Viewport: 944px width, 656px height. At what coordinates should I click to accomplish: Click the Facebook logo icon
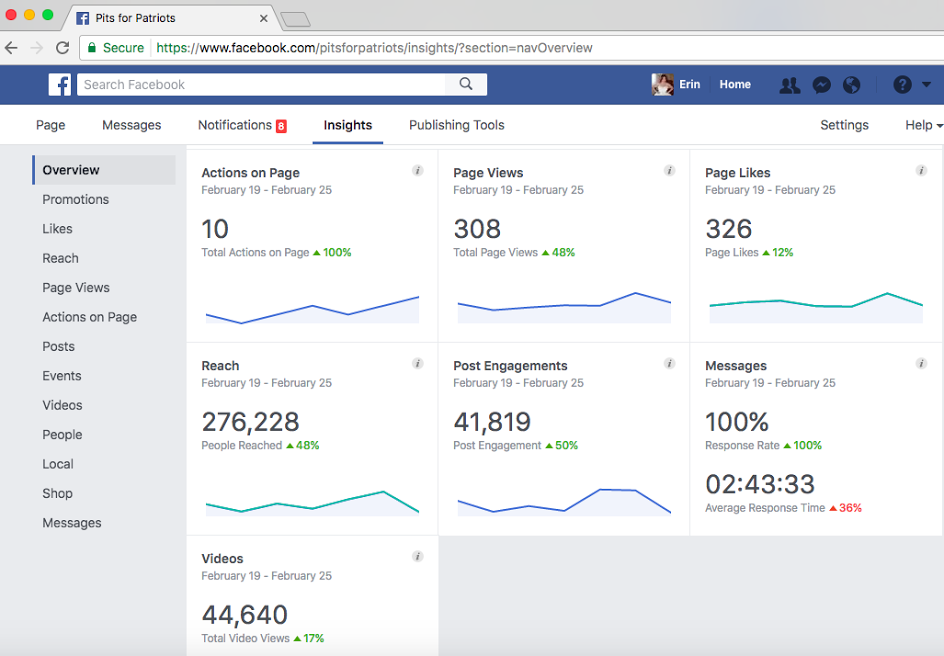[60, 85]
